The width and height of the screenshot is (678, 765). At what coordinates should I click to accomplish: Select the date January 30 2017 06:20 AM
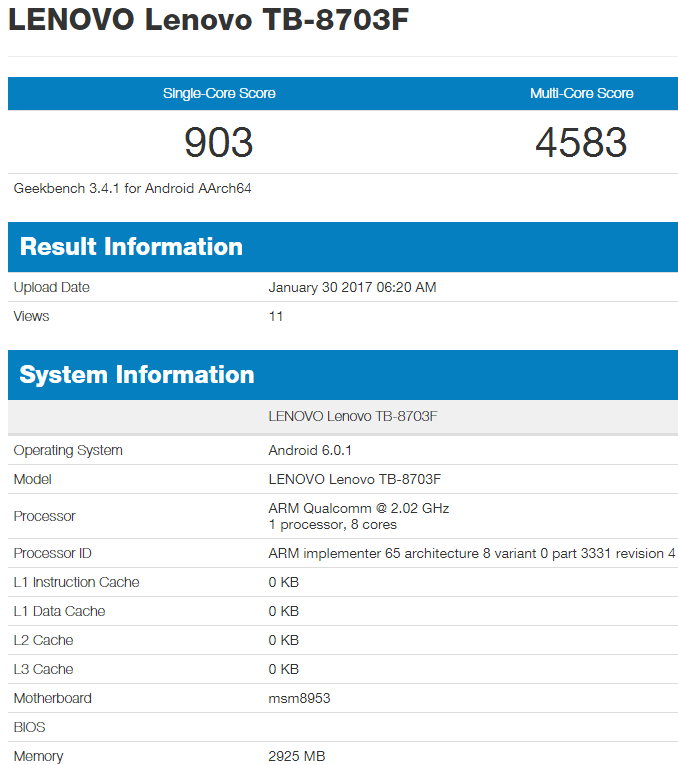(x=352, y=287)
